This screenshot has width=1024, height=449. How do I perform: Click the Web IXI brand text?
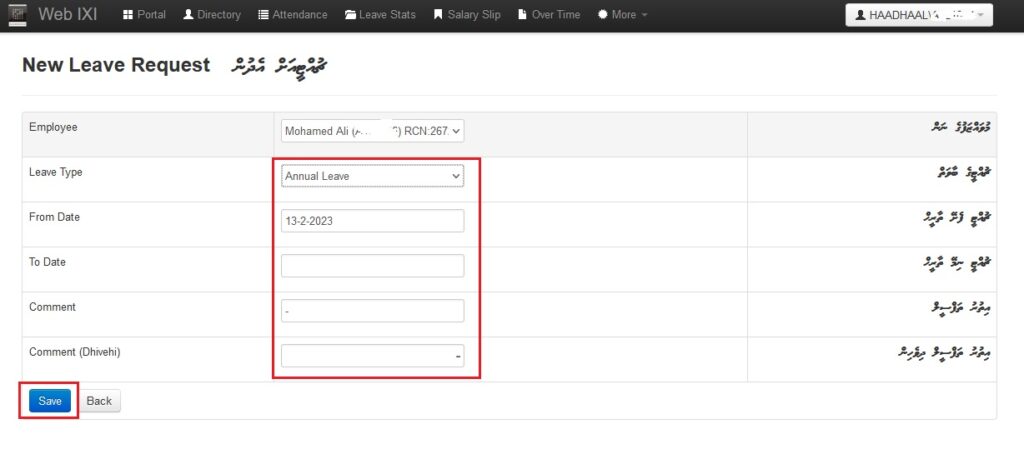[x=67, y=15]
